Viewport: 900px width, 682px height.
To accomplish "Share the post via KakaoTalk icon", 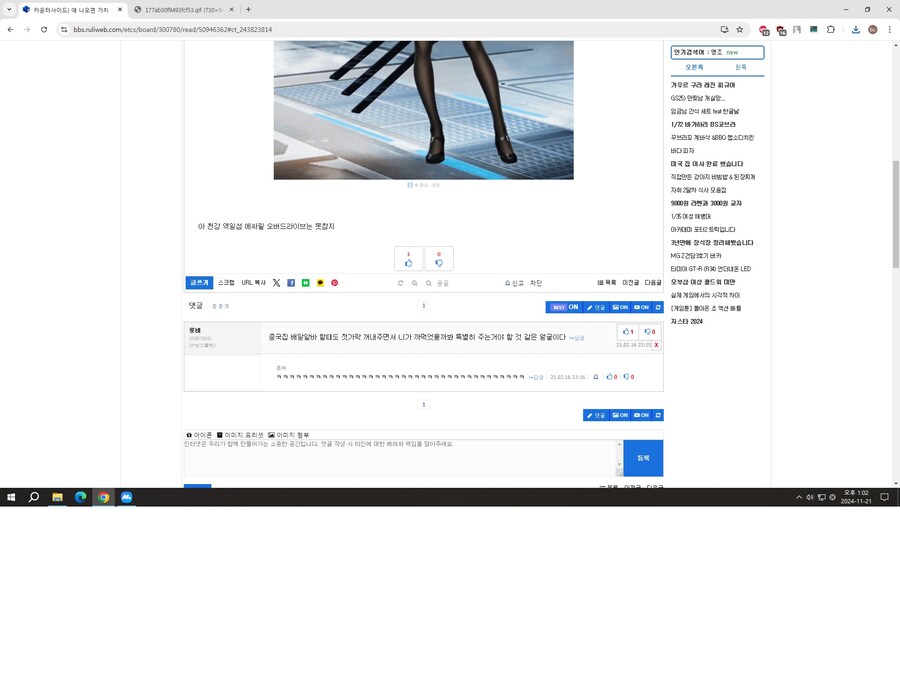I will (x=320, y=283).
